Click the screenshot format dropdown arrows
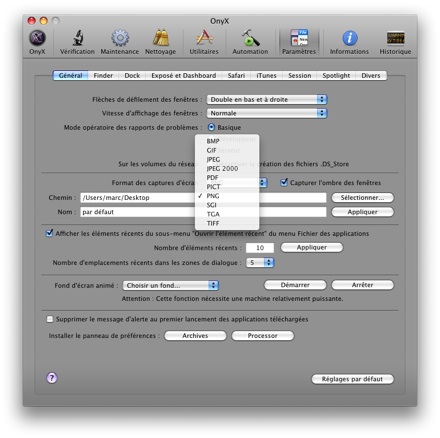Viewport: 440px width, 438px height. (263, 183)
